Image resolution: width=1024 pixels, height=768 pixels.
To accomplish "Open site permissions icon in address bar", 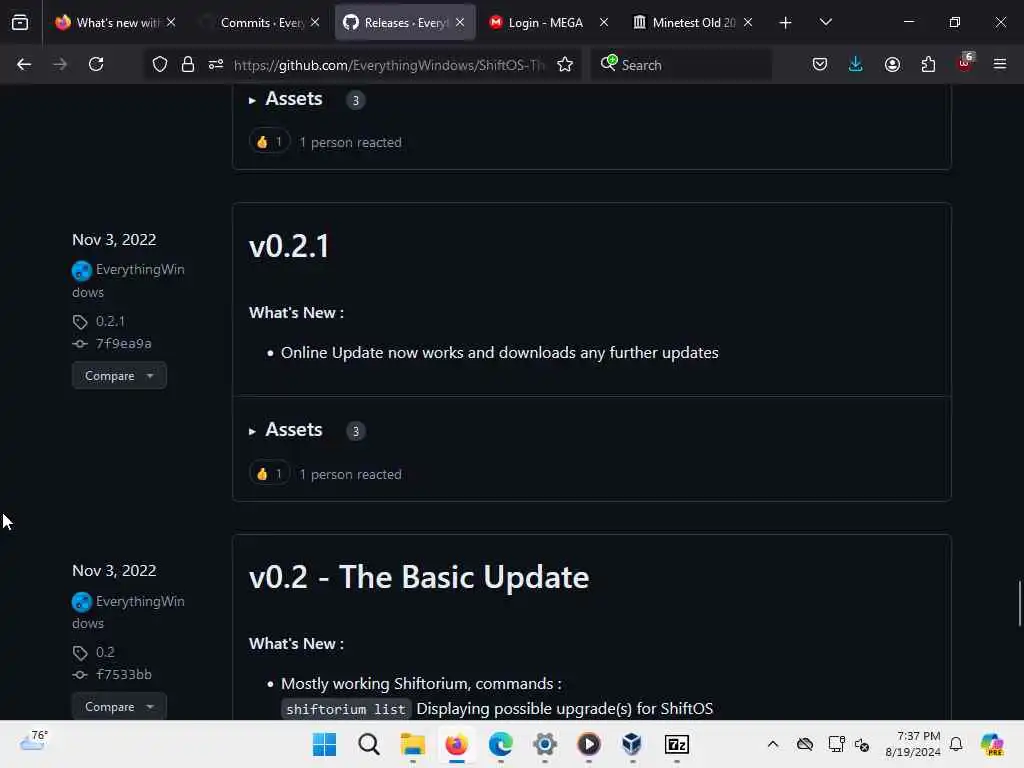I will pos(216,64).
